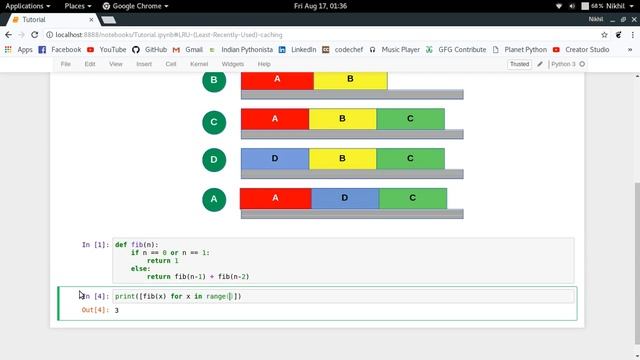
Task: Open the LinkedIn bookmark
Action: click(298, 49)
